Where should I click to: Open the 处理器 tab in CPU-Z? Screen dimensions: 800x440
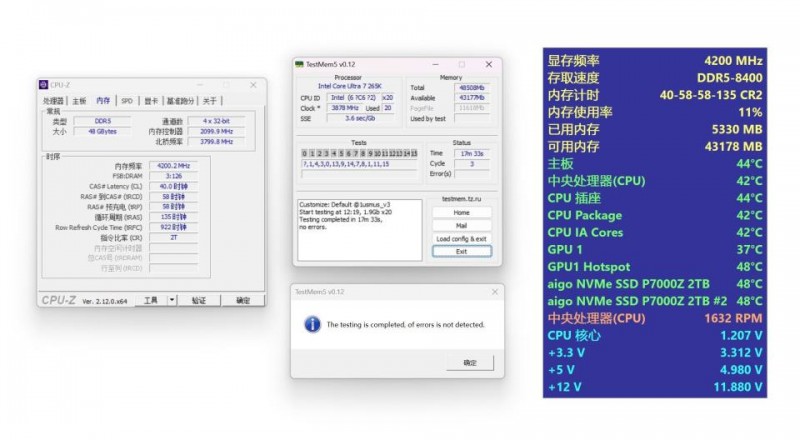53,101
